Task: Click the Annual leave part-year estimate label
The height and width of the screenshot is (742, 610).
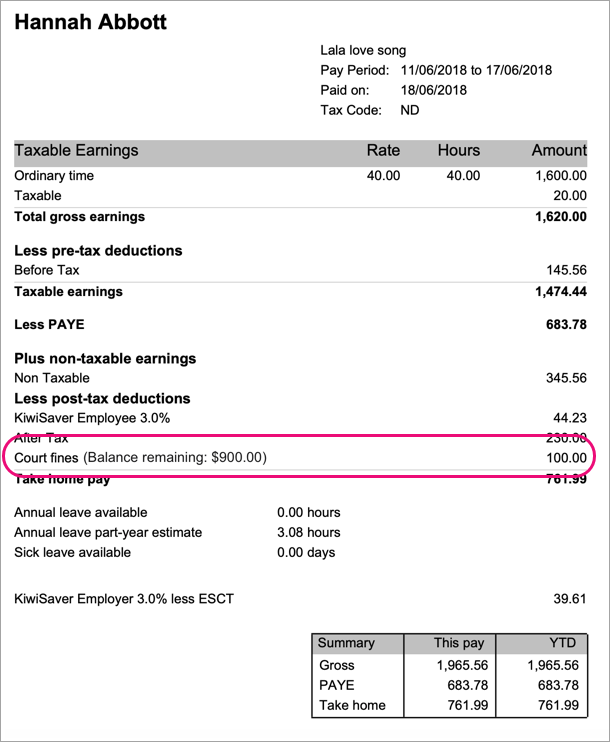Action: 108,532
